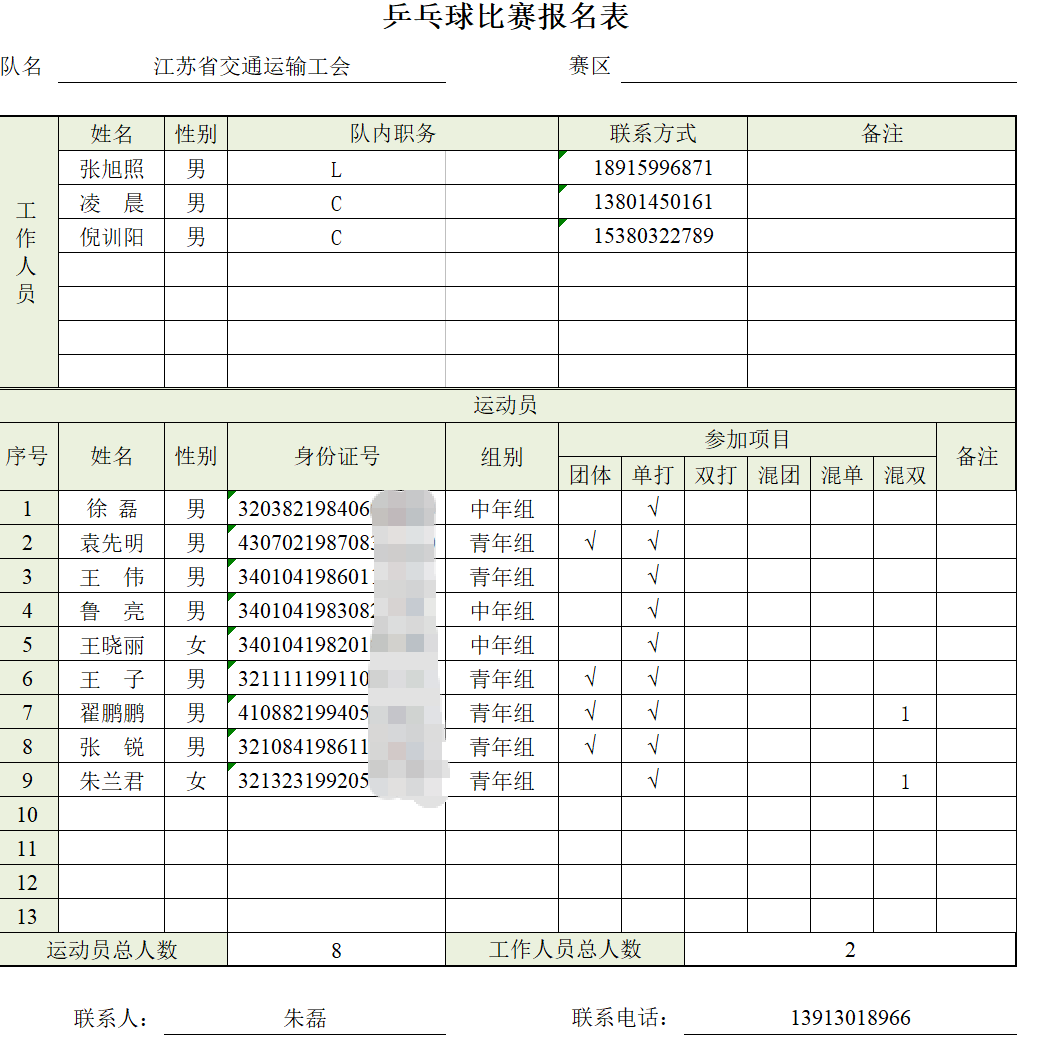The width and height of the screenshot is (1044, 1042).
Task: Select athlete name 王 伟
Action: (112, 577)
